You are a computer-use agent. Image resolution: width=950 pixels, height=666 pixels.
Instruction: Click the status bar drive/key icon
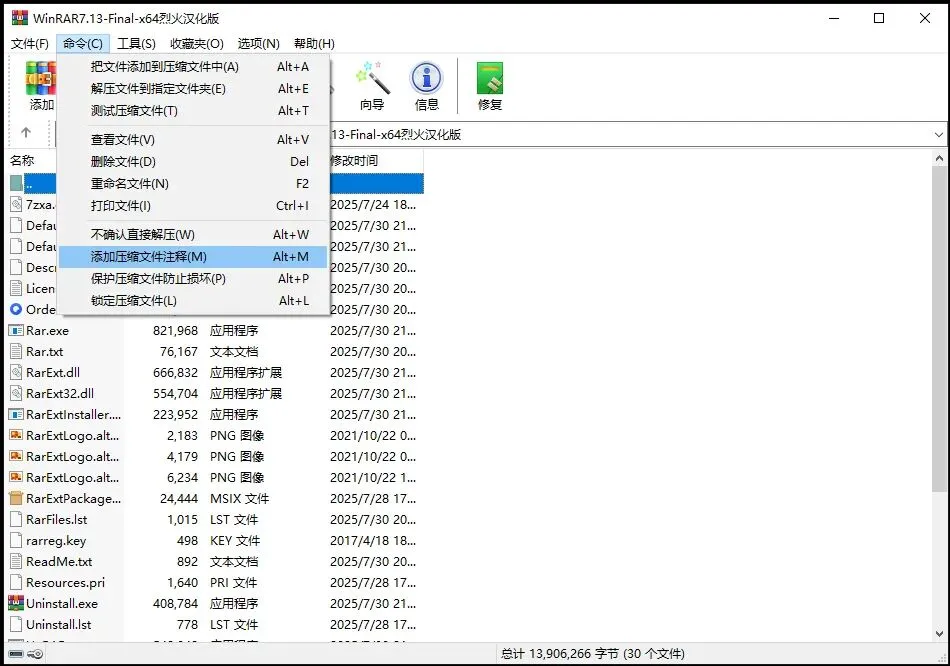pos(25,653)
